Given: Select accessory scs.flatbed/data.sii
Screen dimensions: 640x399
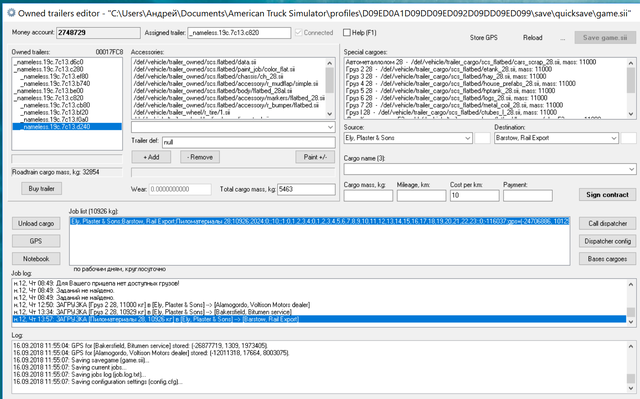Looking at the screenshot, I should pyautogui.click(x=229, y=62).
